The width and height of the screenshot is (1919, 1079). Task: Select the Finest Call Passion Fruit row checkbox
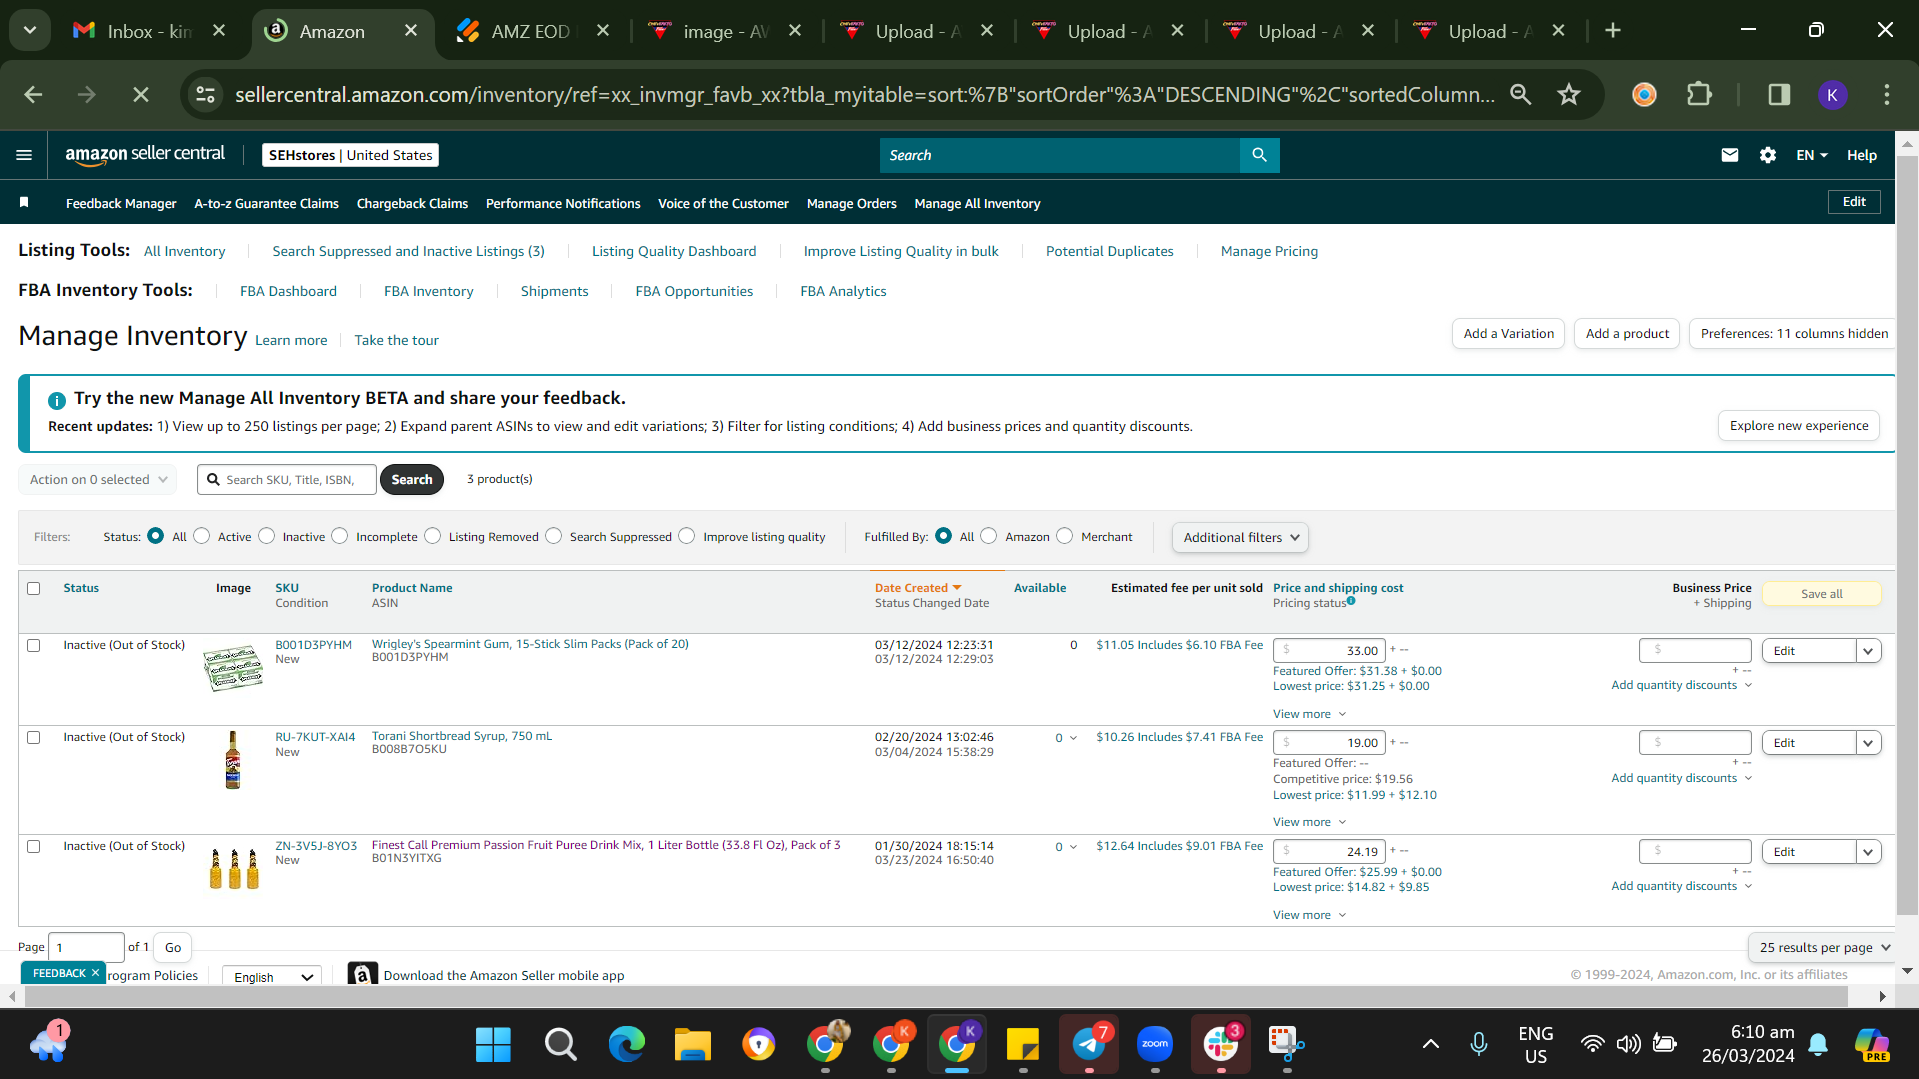[34, 846]
